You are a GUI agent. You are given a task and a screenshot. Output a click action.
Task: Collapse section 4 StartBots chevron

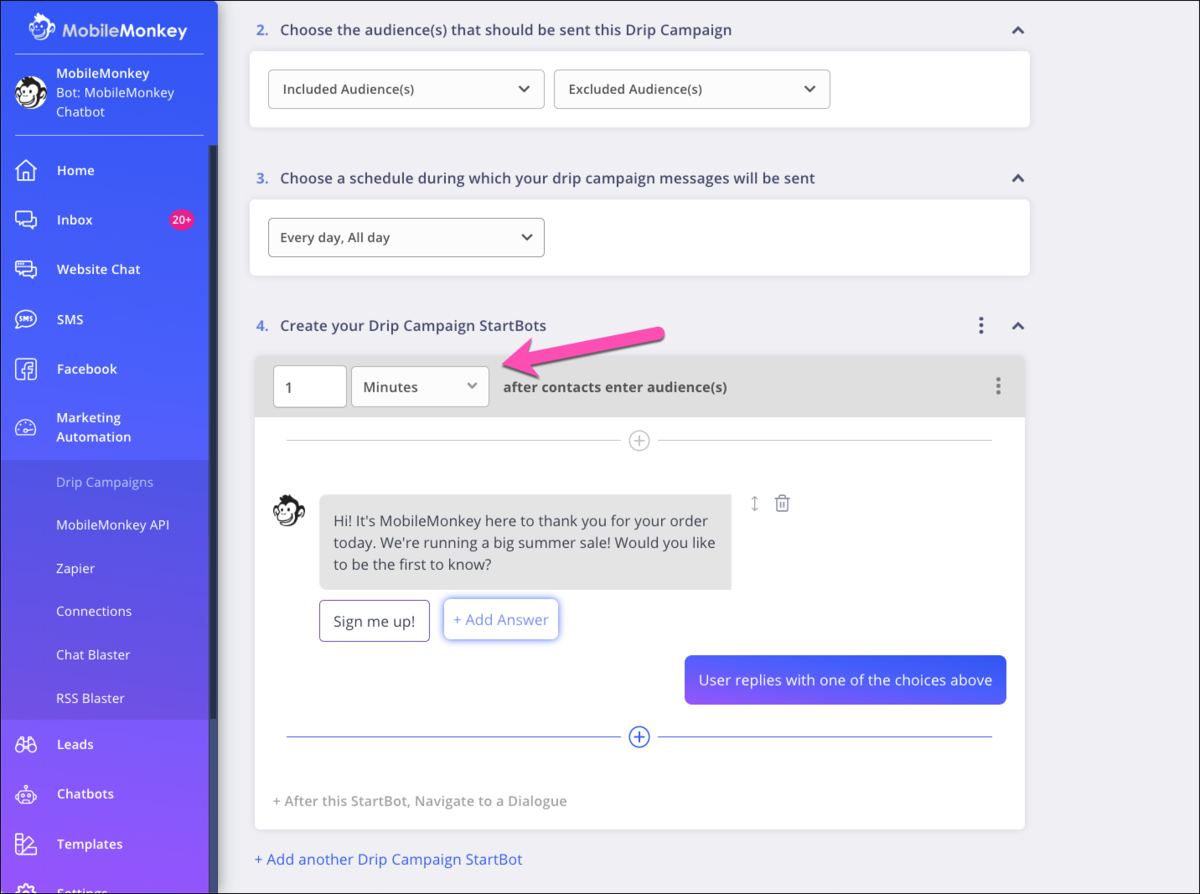click(x=1018, y=326)
